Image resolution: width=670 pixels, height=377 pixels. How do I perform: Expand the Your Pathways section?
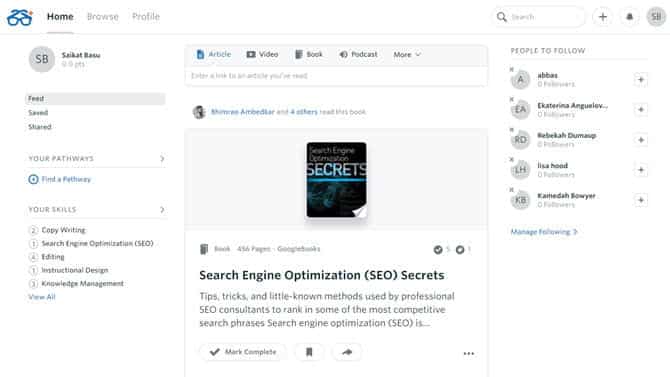pyautogui.click(x=162, y=159)
